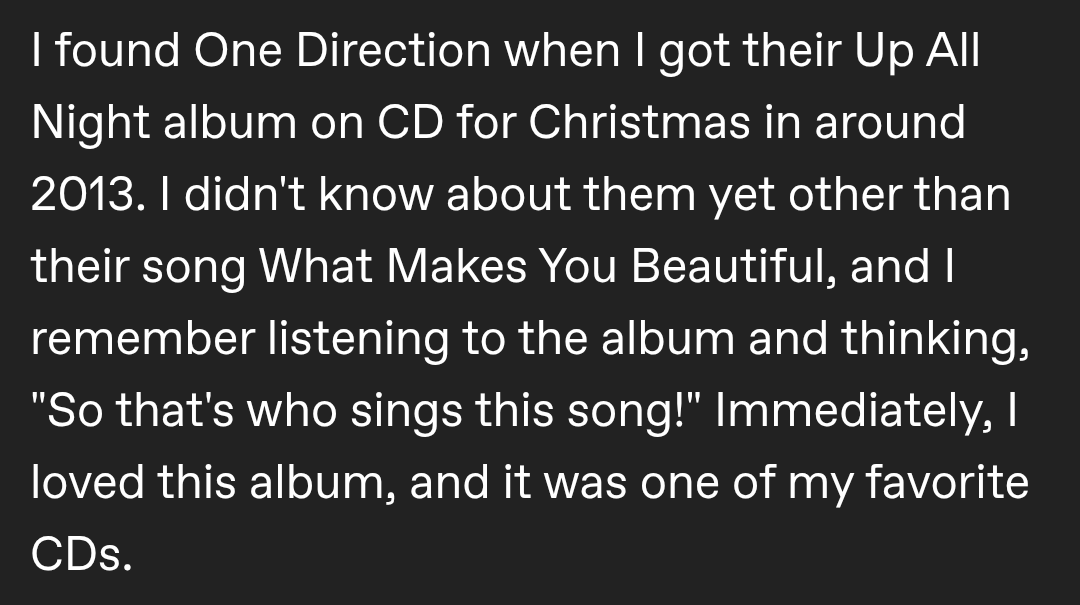The height and width of the screenshot is (605, 1080).
Task: Click the word 'loved'
Action: coord(88,481)
